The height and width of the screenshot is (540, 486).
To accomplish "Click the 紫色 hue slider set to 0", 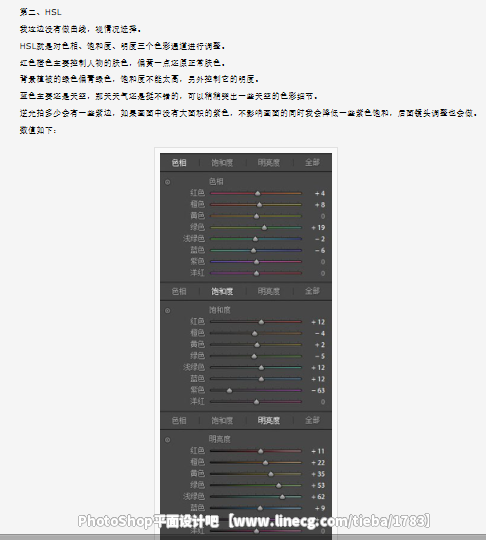I will click(x=256, y=262).
